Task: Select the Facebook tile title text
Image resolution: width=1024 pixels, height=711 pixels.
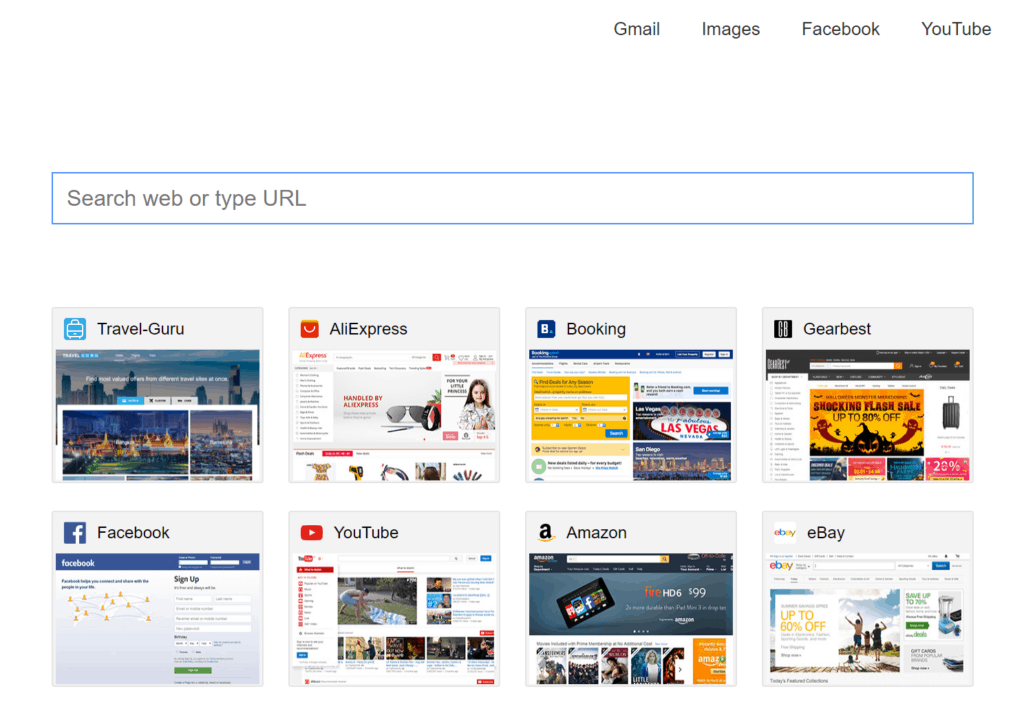Action: (133, 533)
